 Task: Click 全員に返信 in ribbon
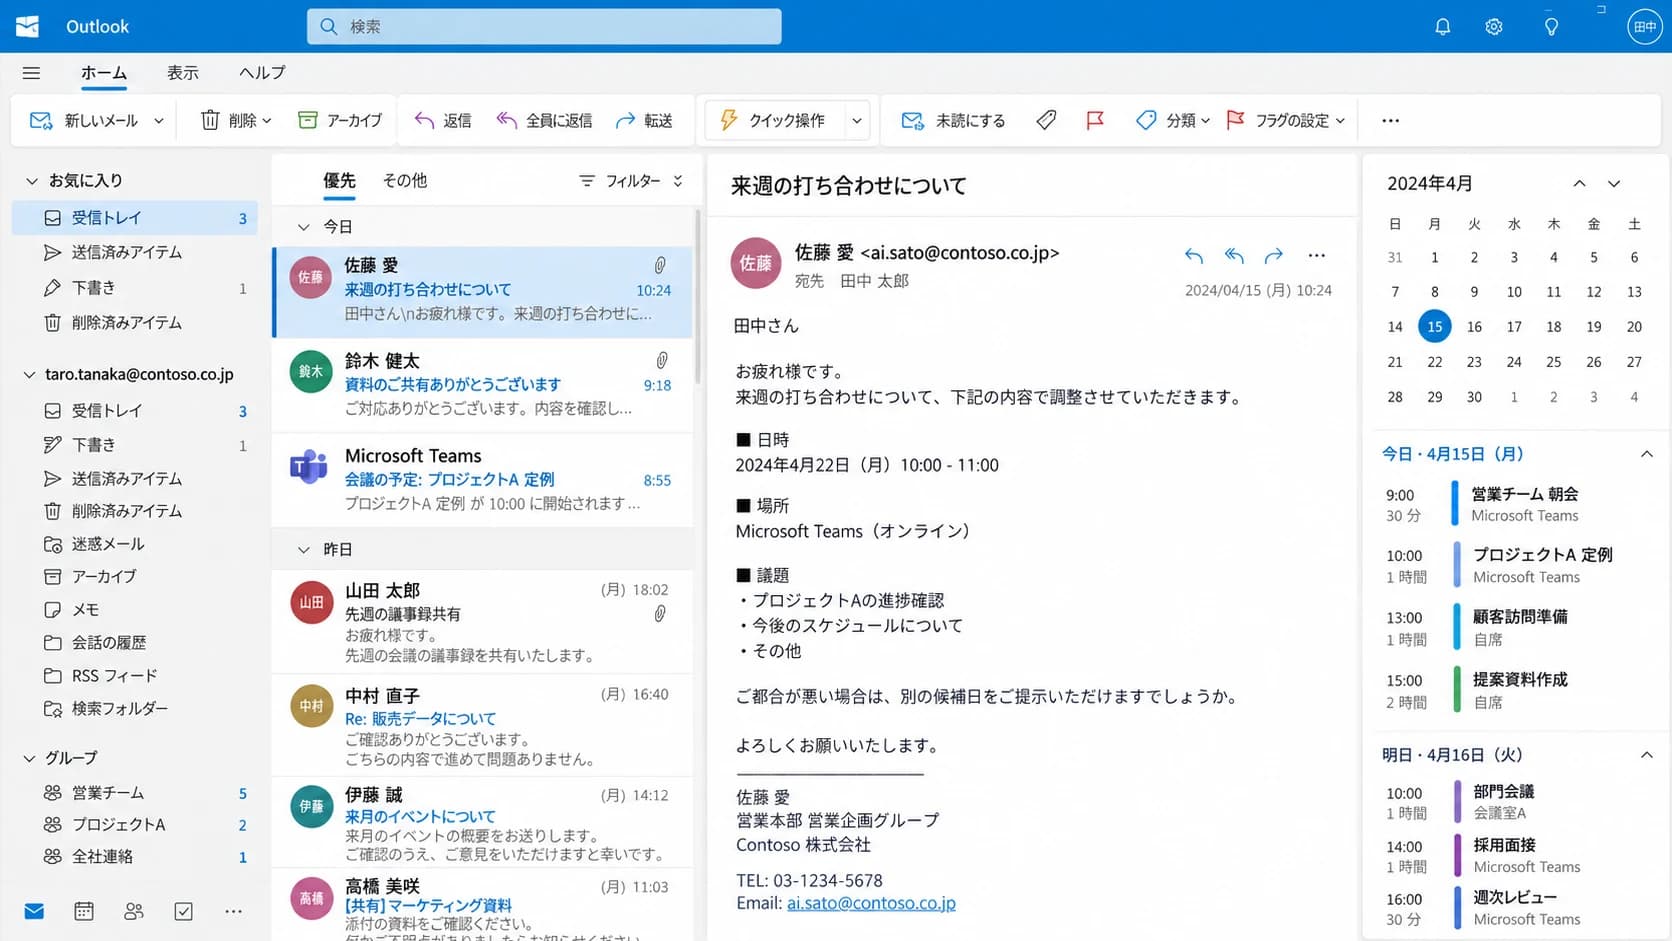pyautogui.click(x=544, y=120)
